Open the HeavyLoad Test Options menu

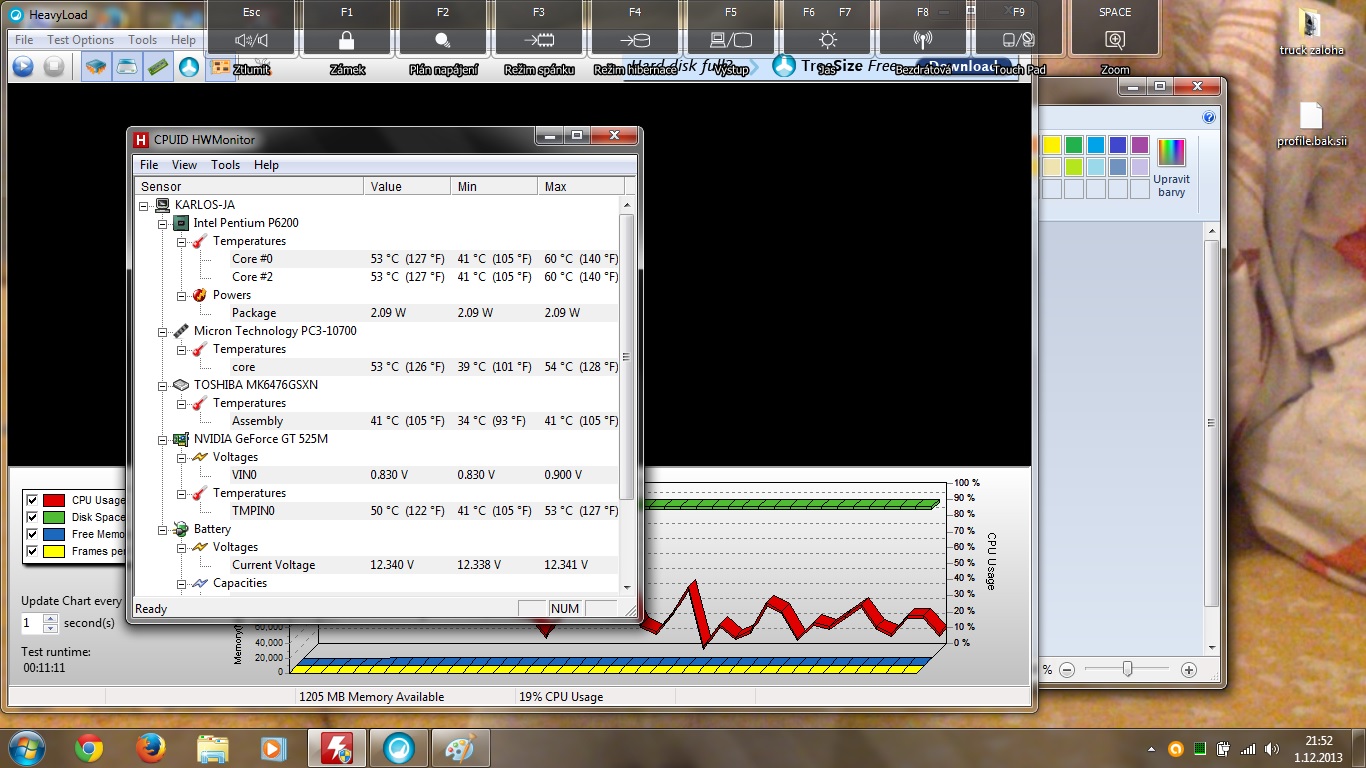pos(81,40)
